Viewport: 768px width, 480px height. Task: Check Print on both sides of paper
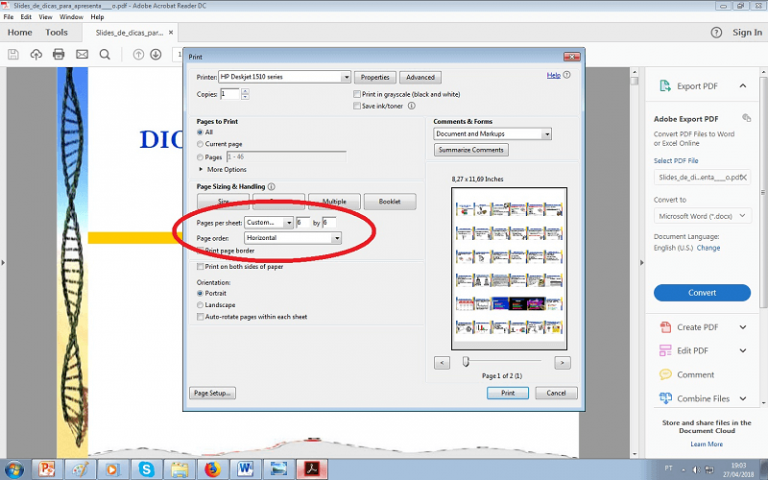[201, 267]
